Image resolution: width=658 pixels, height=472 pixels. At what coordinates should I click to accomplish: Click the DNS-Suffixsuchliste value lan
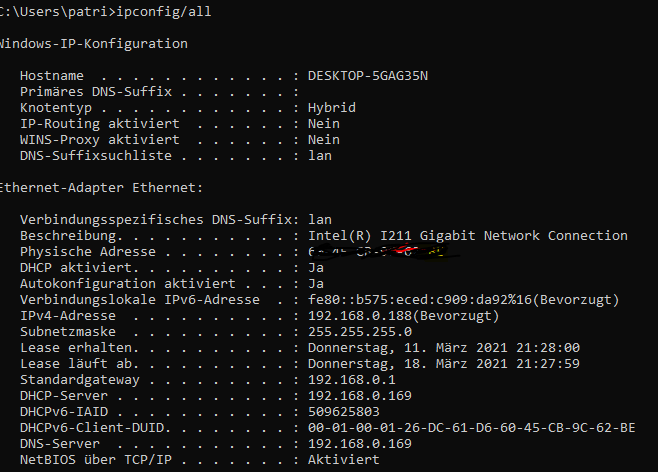[x=320, y=156]
